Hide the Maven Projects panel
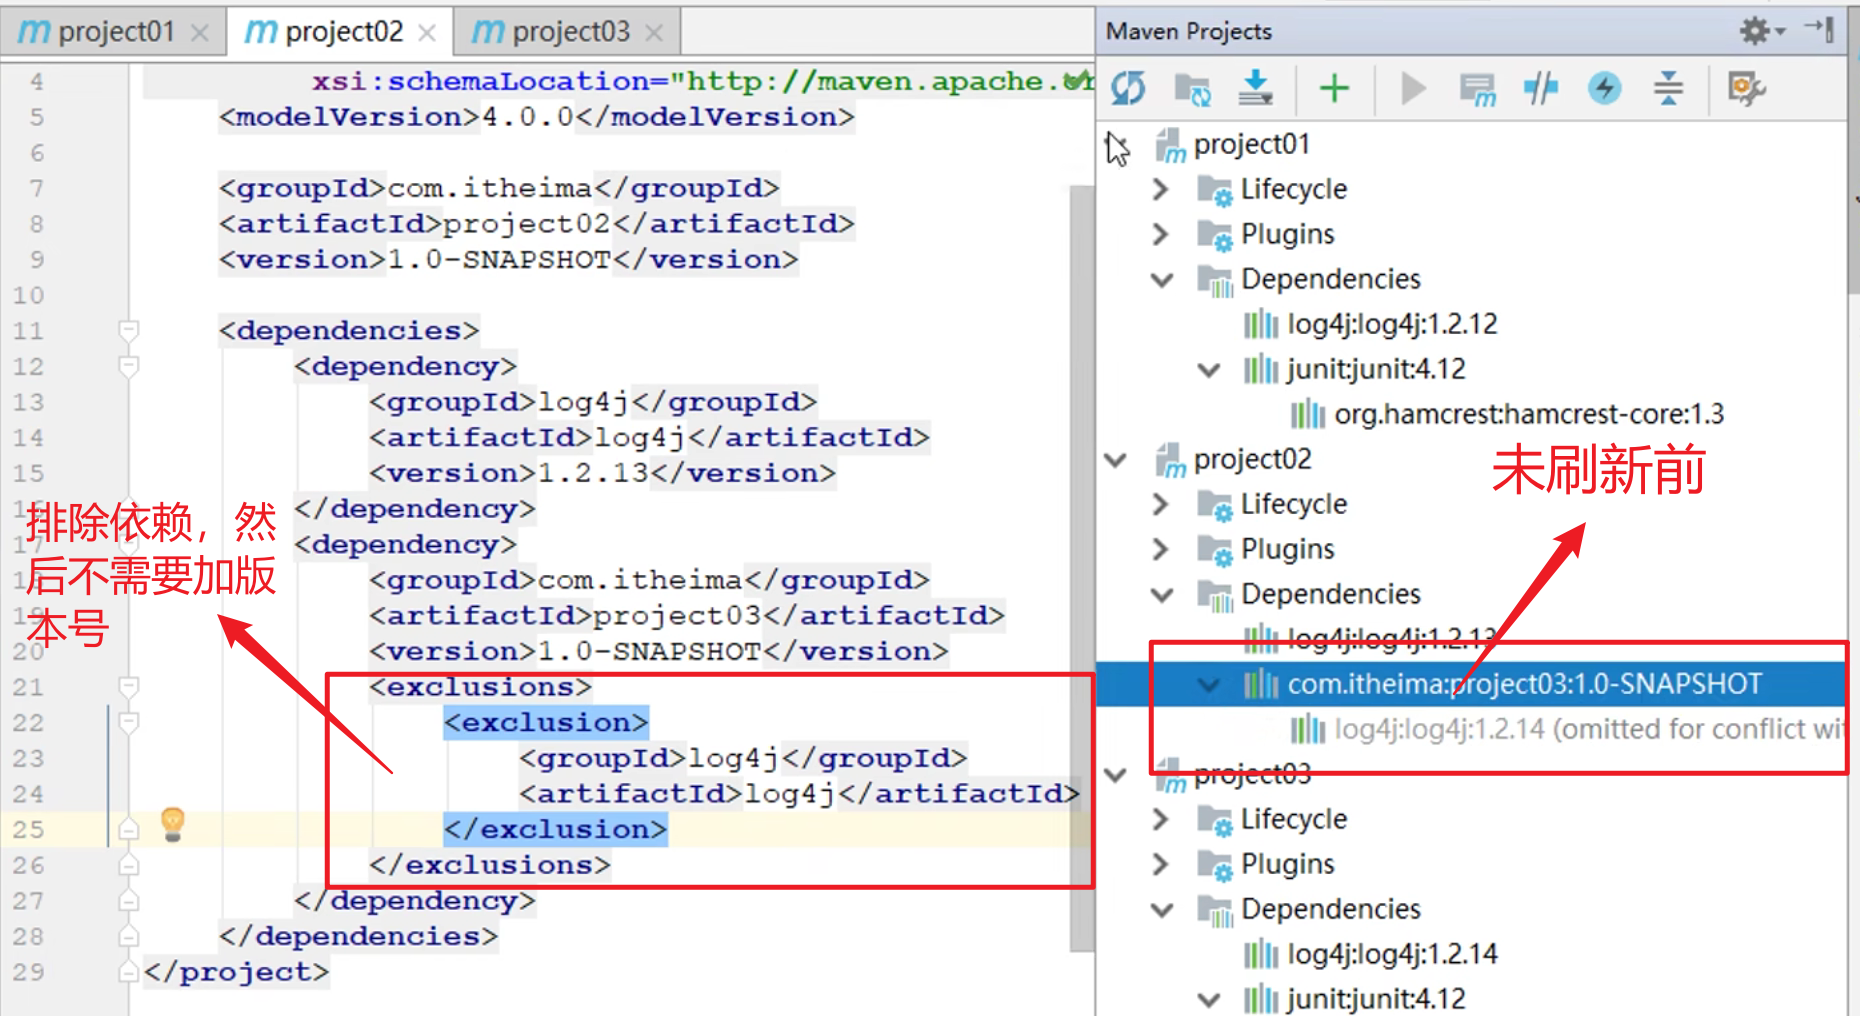Viewport: 1860px width, 1016px height. [x=1820, y=30]
